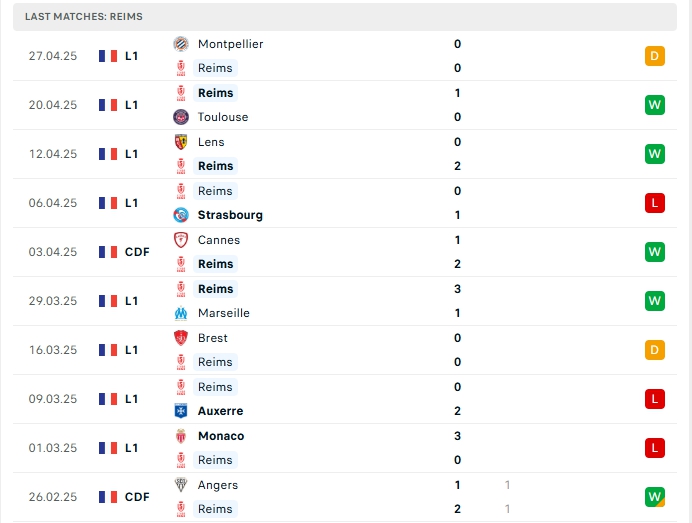Click the Cannes club crest icon
Screen dimensions: 692x523
coord(181,240)
